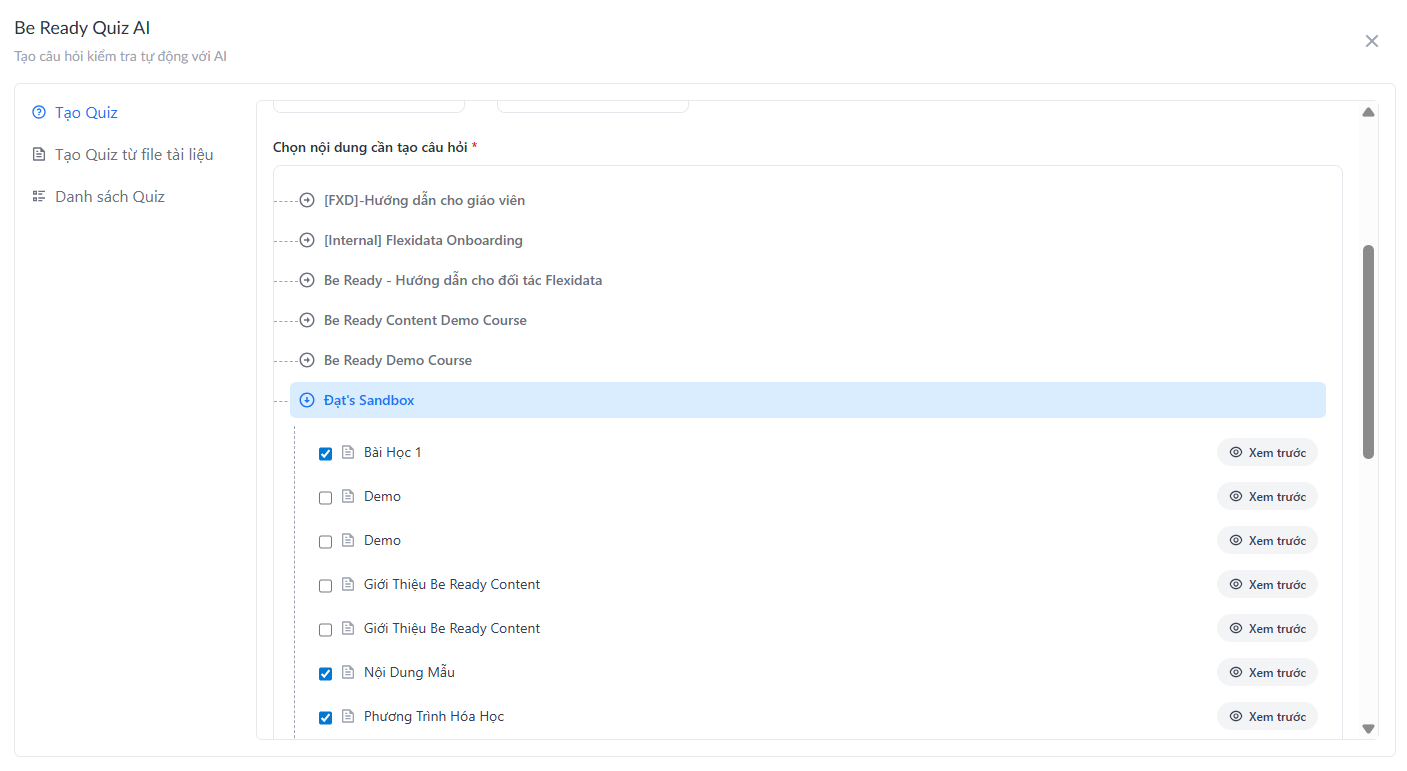Select the [FXD]-Hướng dẫn cho giáo viên label

pos(424,200)
